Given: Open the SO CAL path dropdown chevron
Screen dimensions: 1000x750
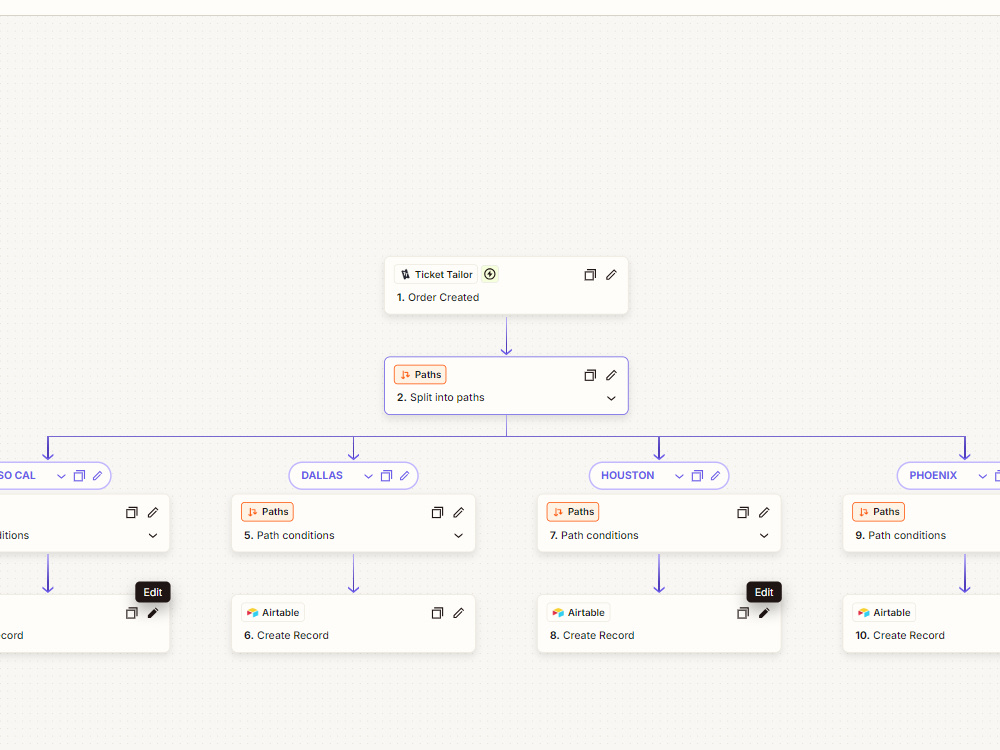Looking at the screenshot, I should click(x=61, y=476).
